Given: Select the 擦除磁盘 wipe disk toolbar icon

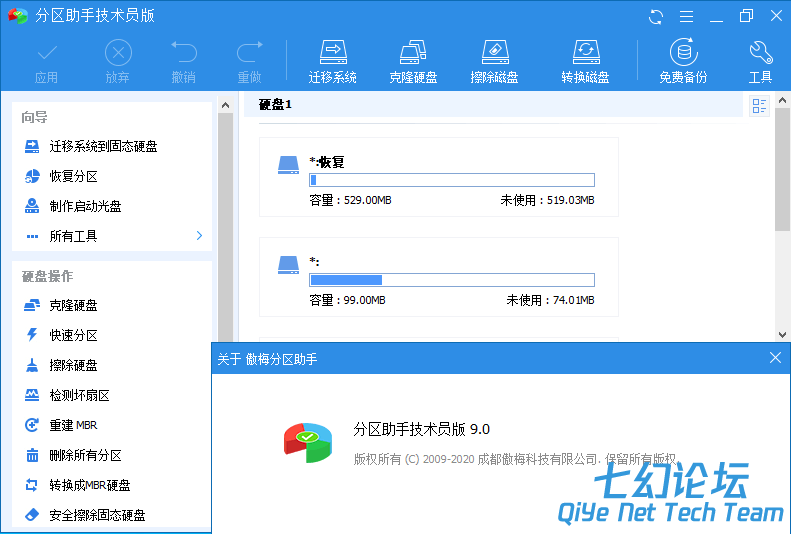Looking at the screenshot, I should tap(494, 61).
